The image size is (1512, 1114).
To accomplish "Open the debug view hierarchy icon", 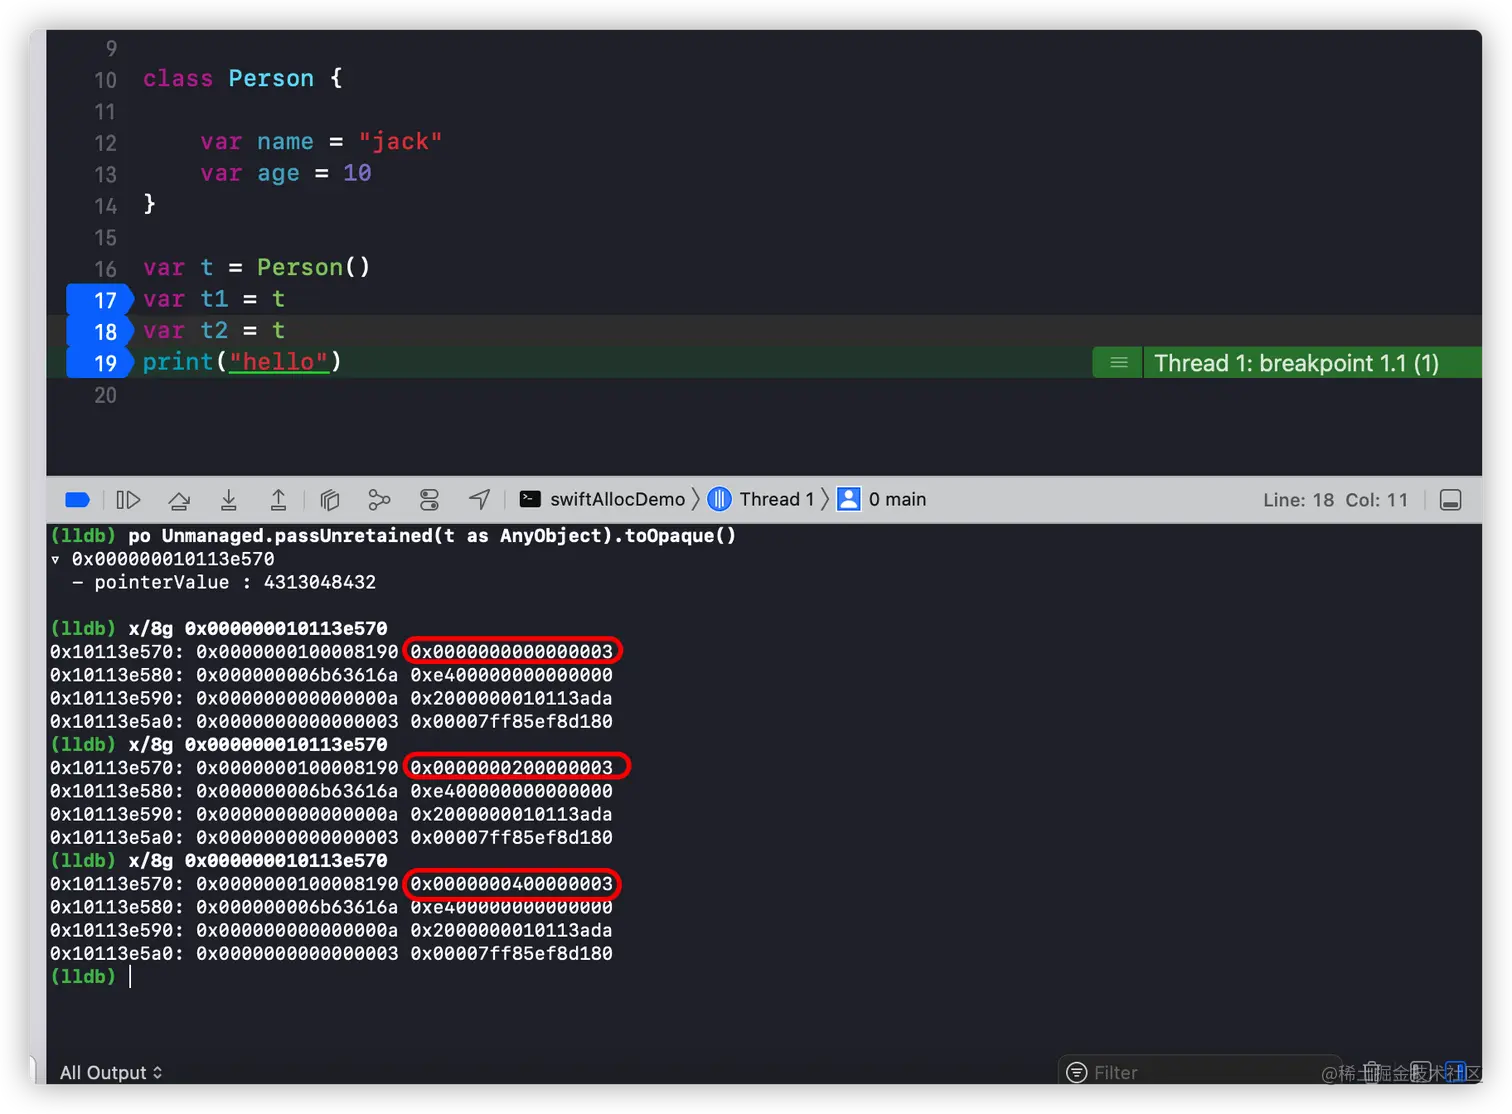I will [330, 500].
